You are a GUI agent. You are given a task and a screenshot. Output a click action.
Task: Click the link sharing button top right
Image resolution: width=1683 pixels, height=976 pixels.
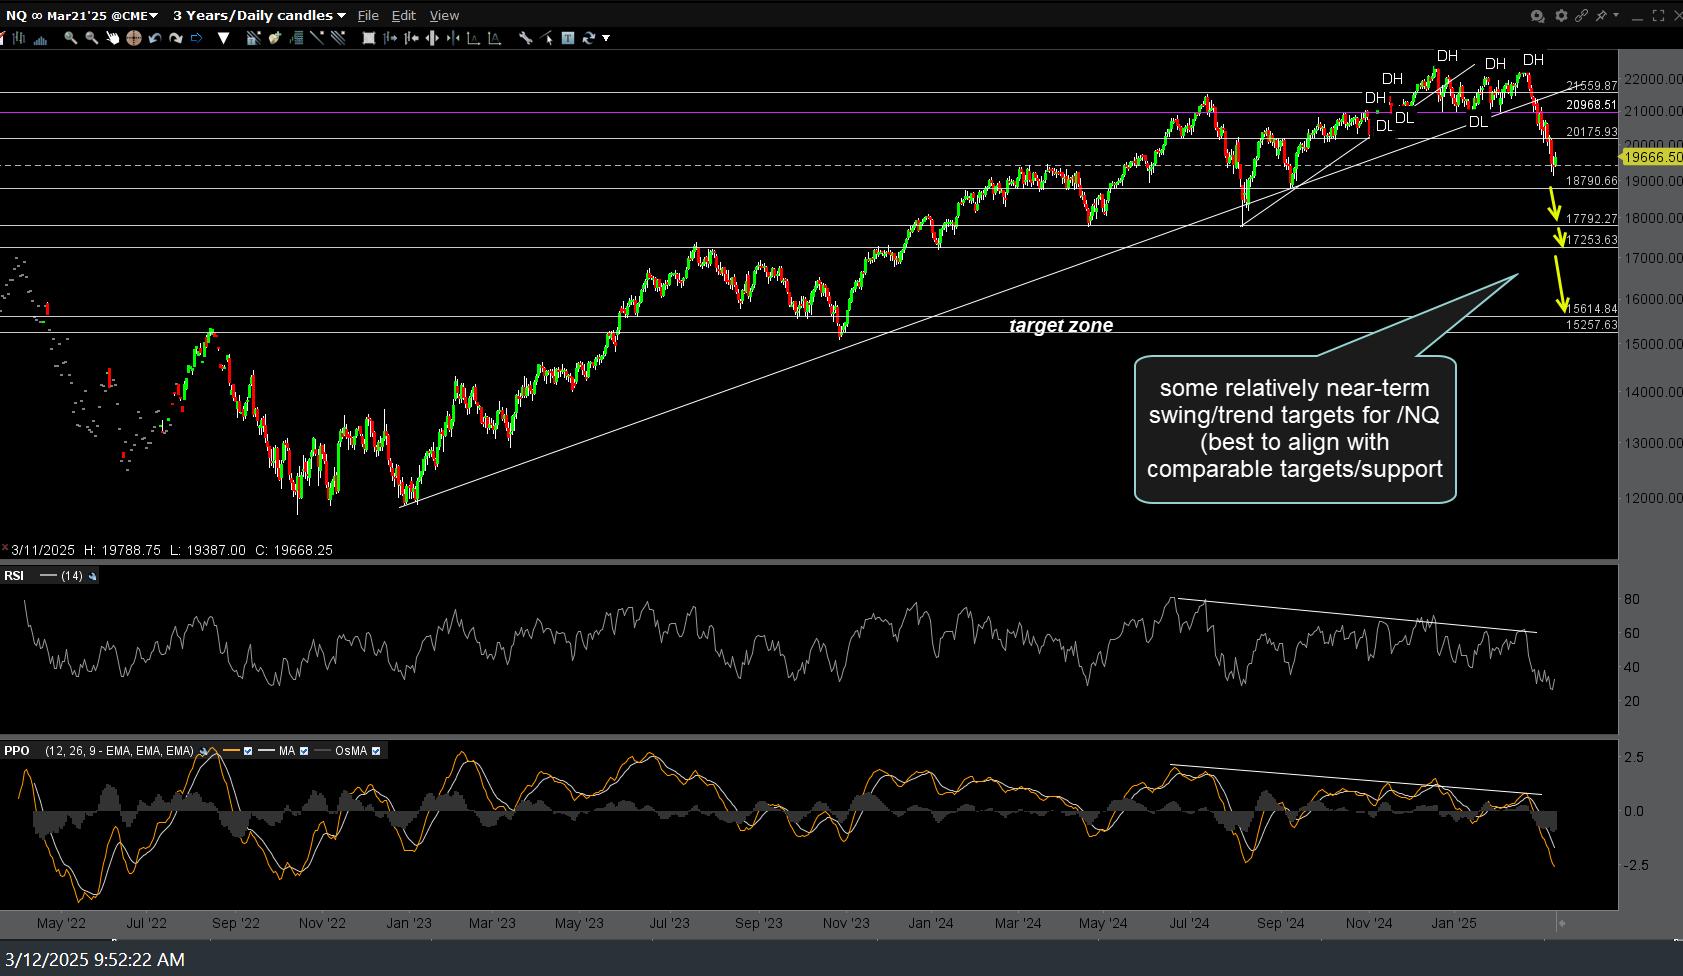(1582, 16)
